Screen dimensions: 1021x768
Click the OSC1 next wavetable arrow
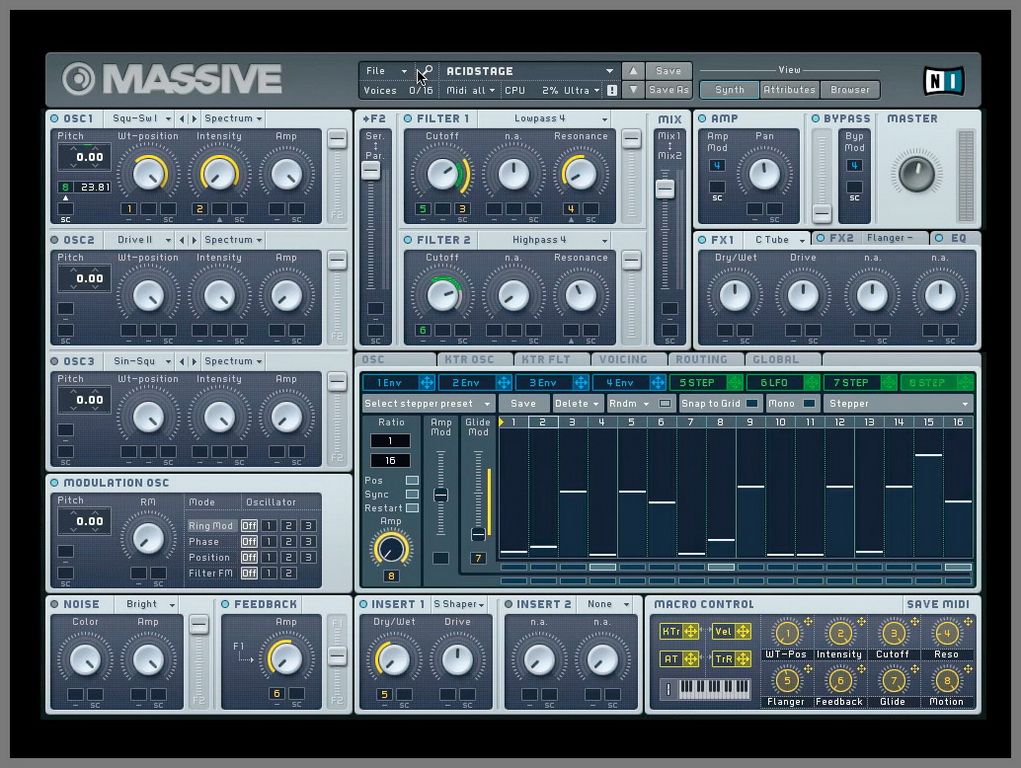point(193,119)
